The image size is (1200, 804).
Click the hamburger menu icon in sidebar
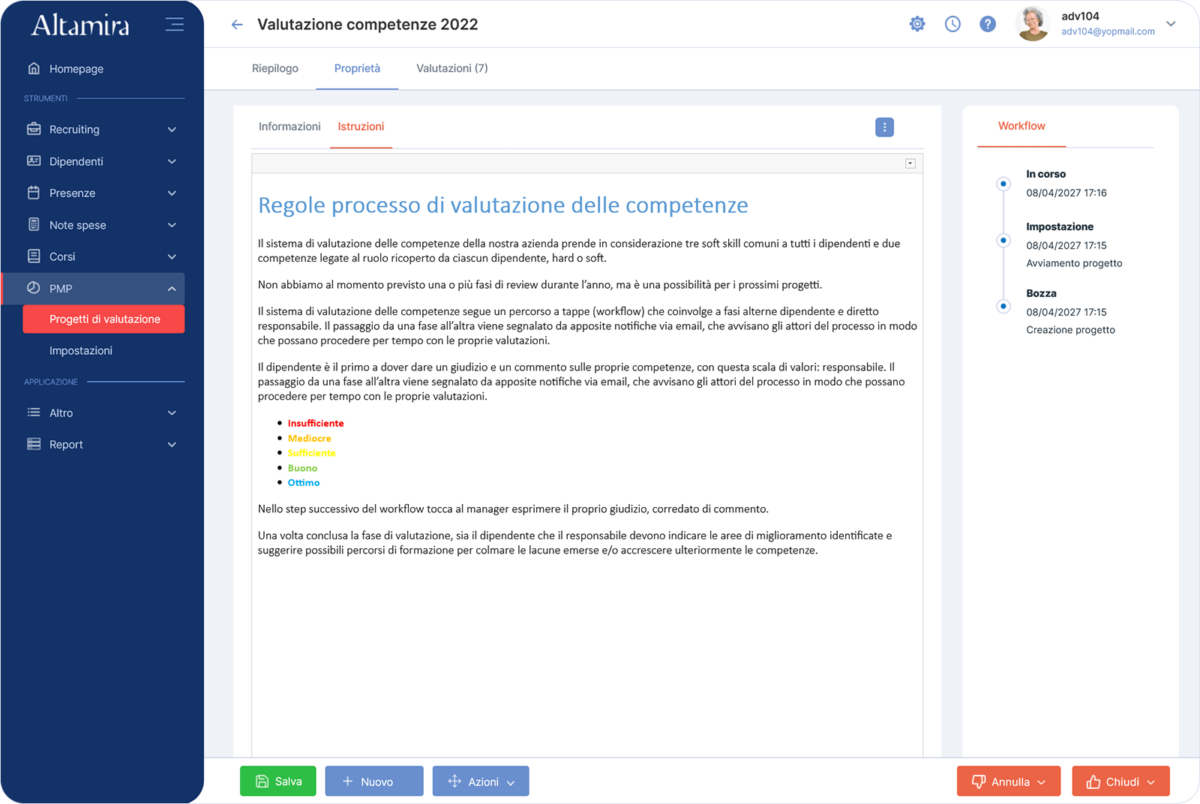[175, 24]
